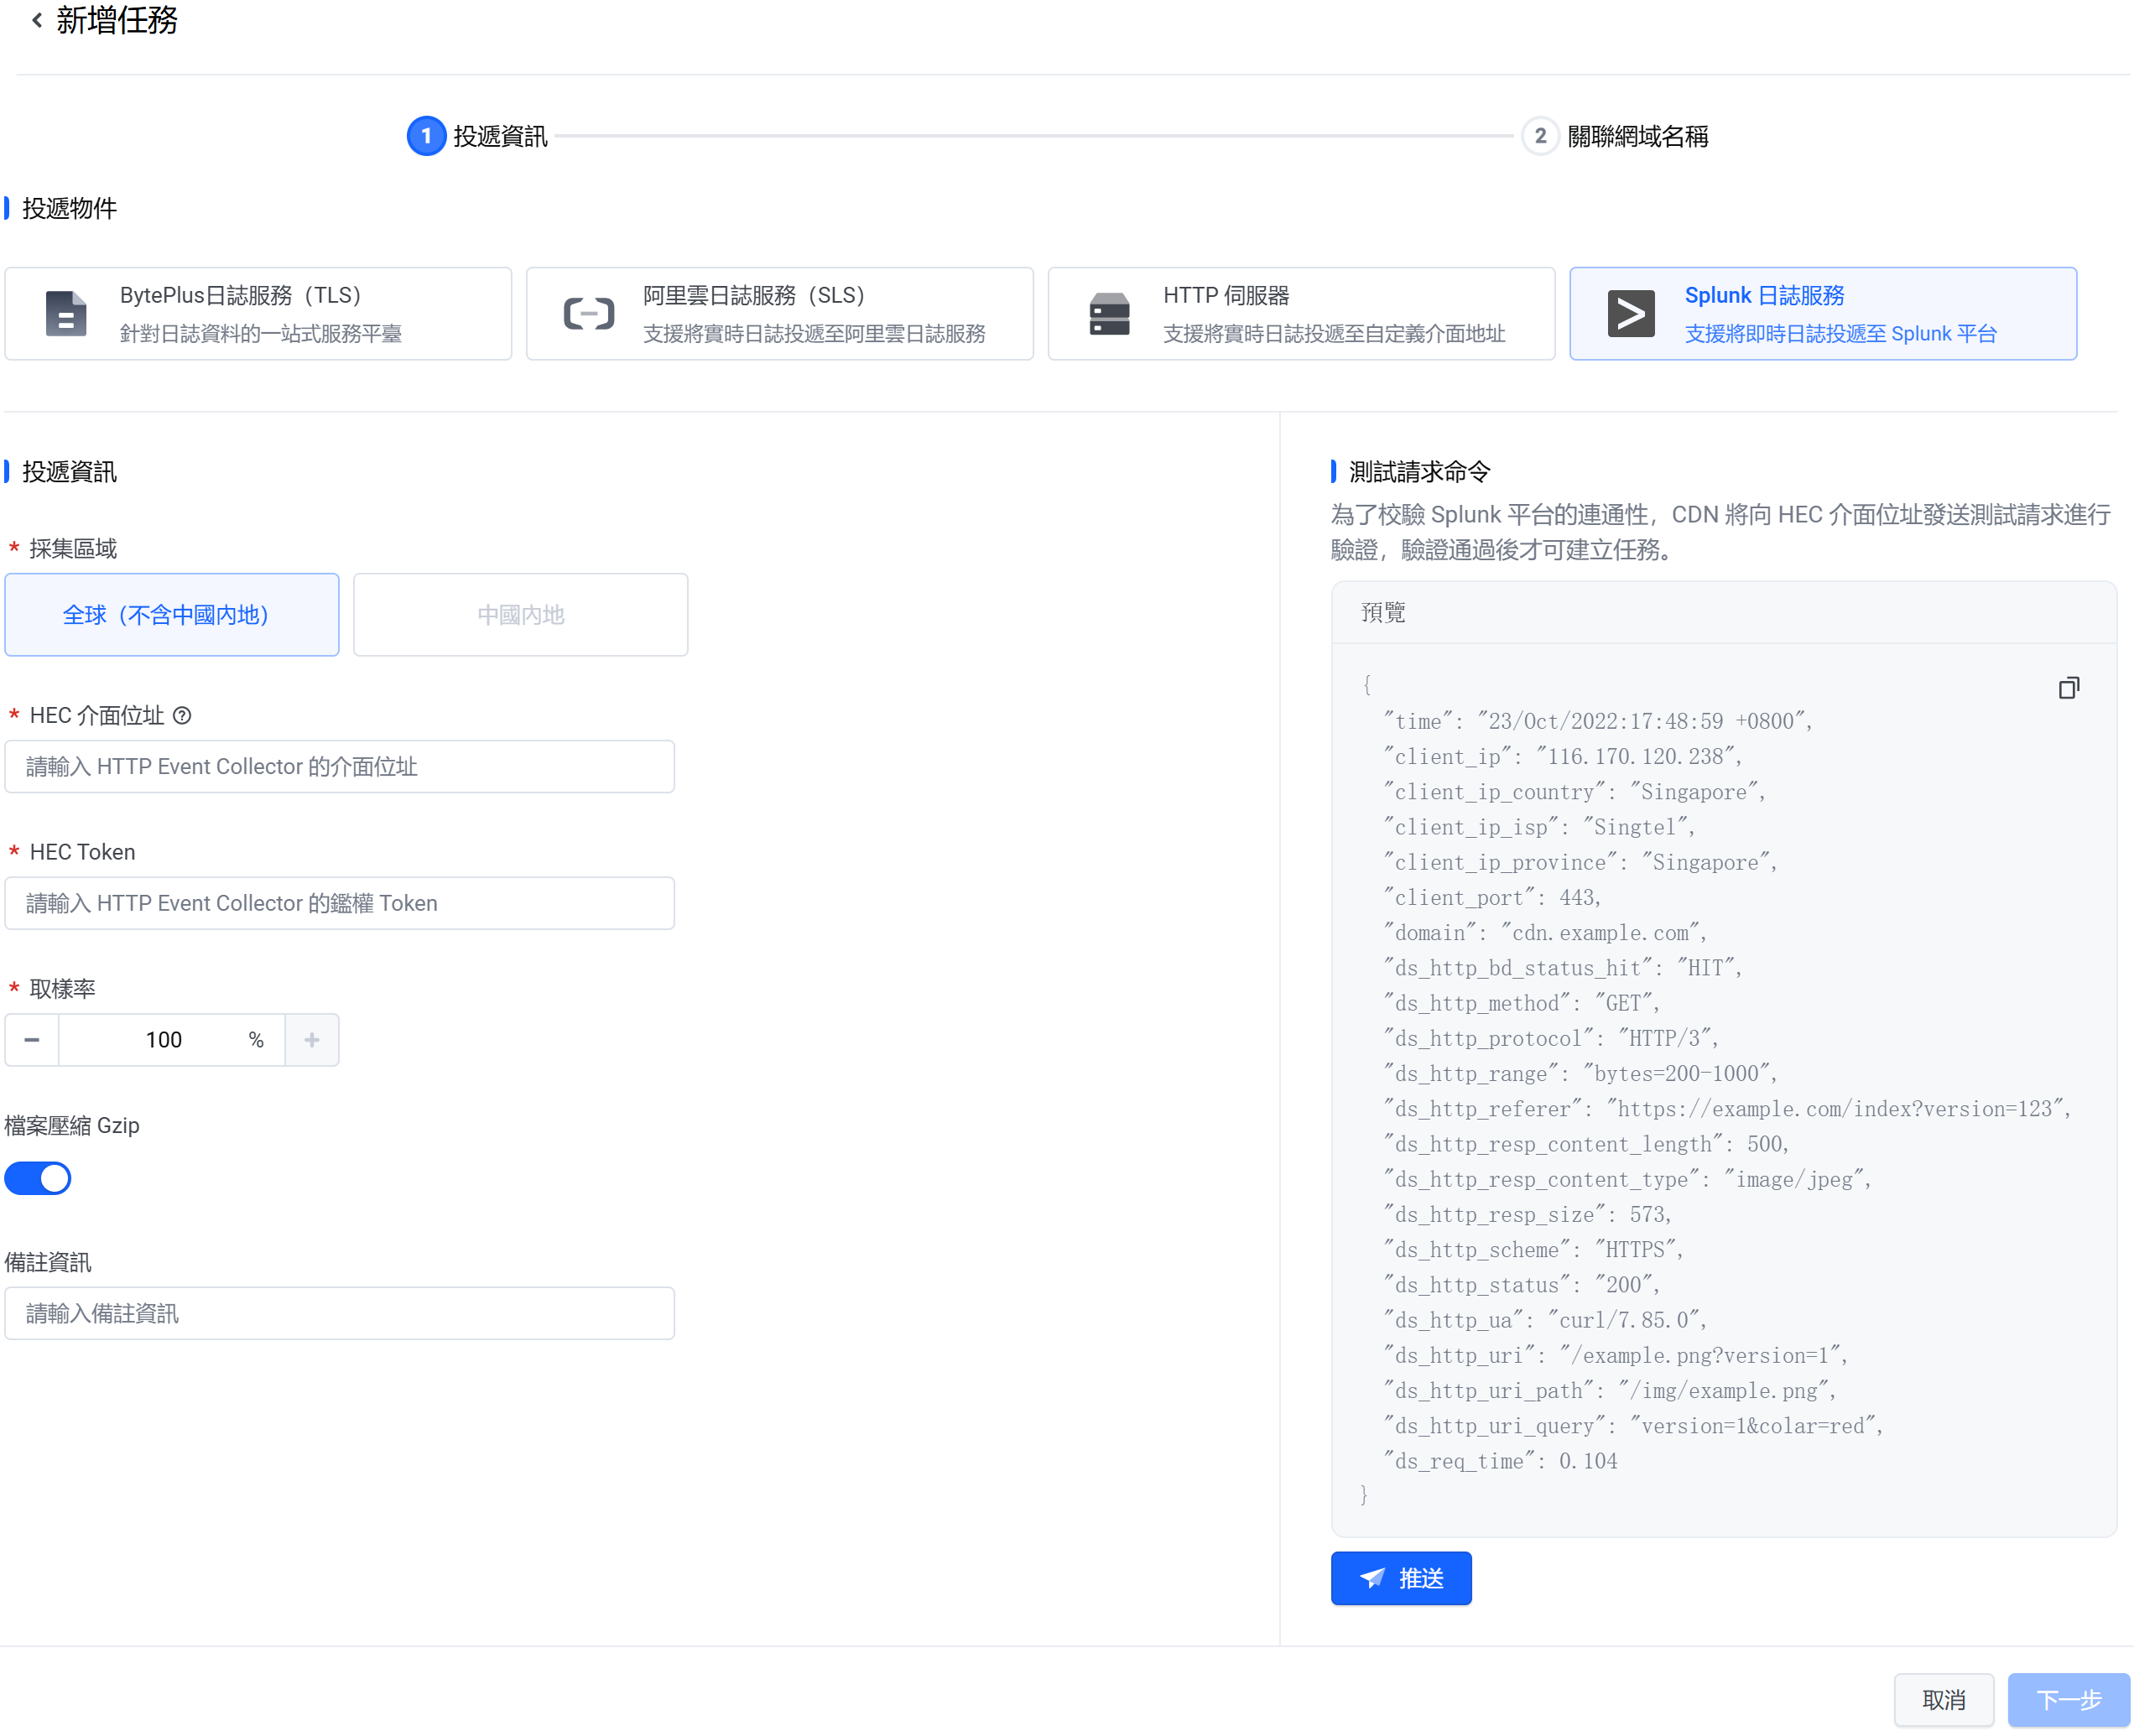2134x1736 pixels.
Task: Click the HTTP 伺服器 server icon
Action: point(1109,314)
